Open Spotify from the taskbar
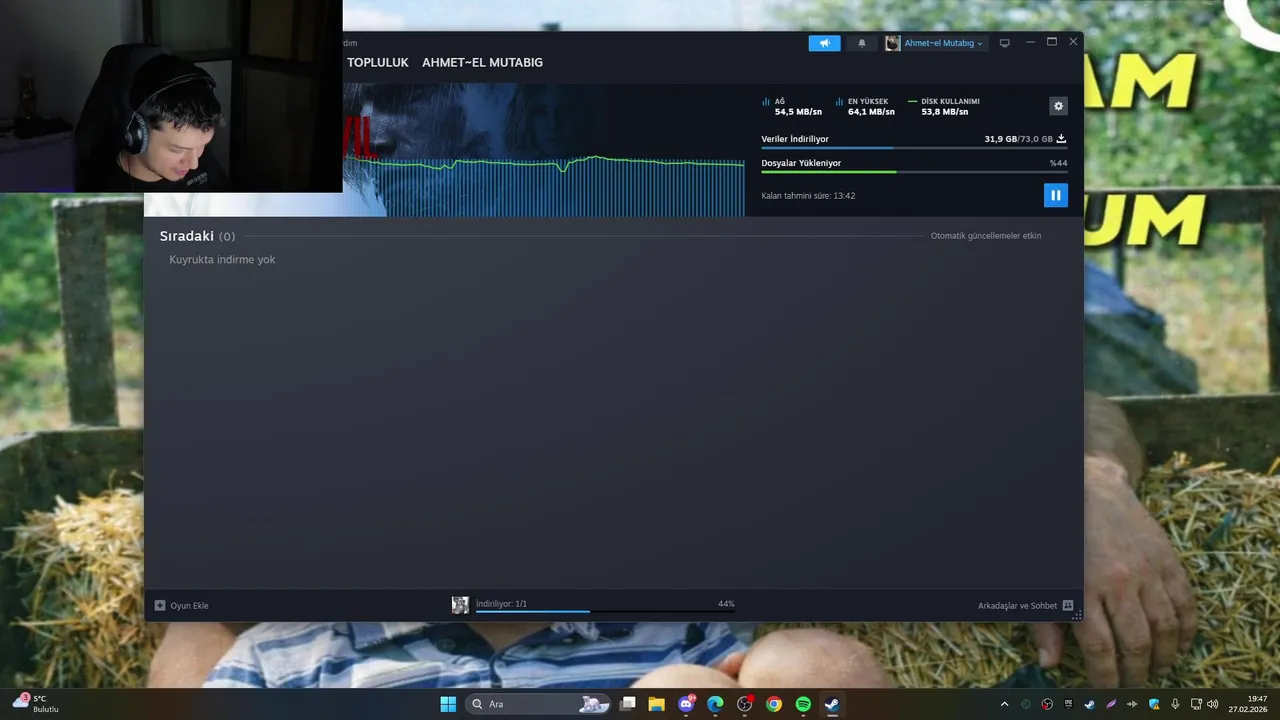Image resolution: width=1280 pixels, height=720 pixels. point(803,704)
